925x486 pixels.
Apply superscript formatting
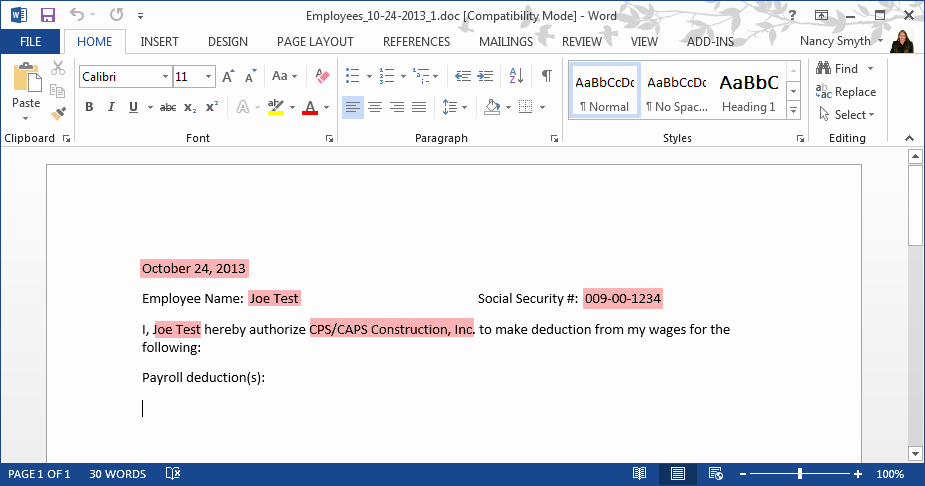(x=212, y=107)
